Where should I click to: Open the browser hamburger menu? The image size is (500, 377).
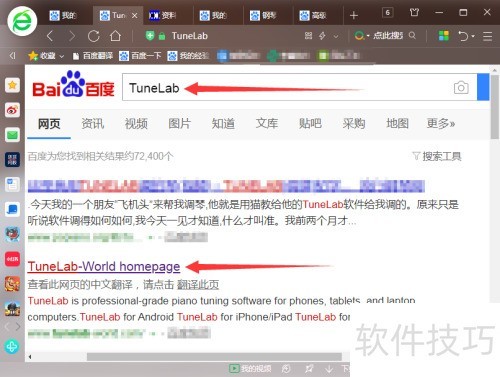pyautogui.click(x=487, y=36)
